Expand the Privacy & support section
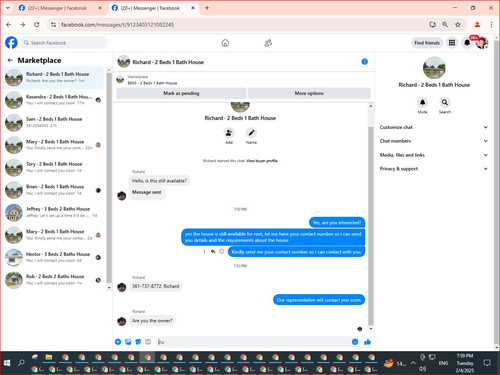Viewport: 500px width, 375px height. click(434, 169)
